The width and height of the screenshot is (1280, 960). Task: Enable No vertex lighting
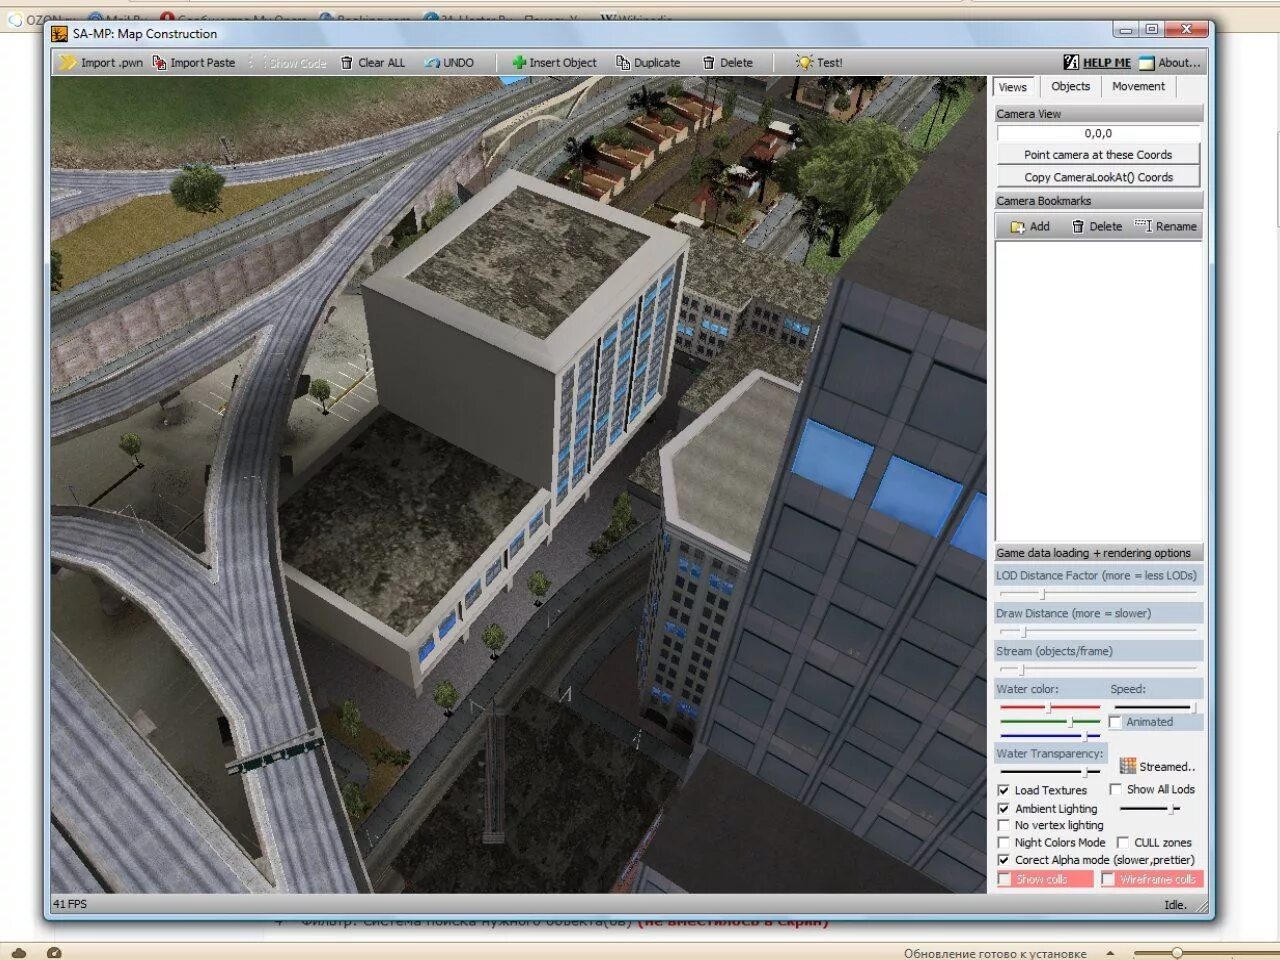pyautogui.click(x=1004, y=825)
